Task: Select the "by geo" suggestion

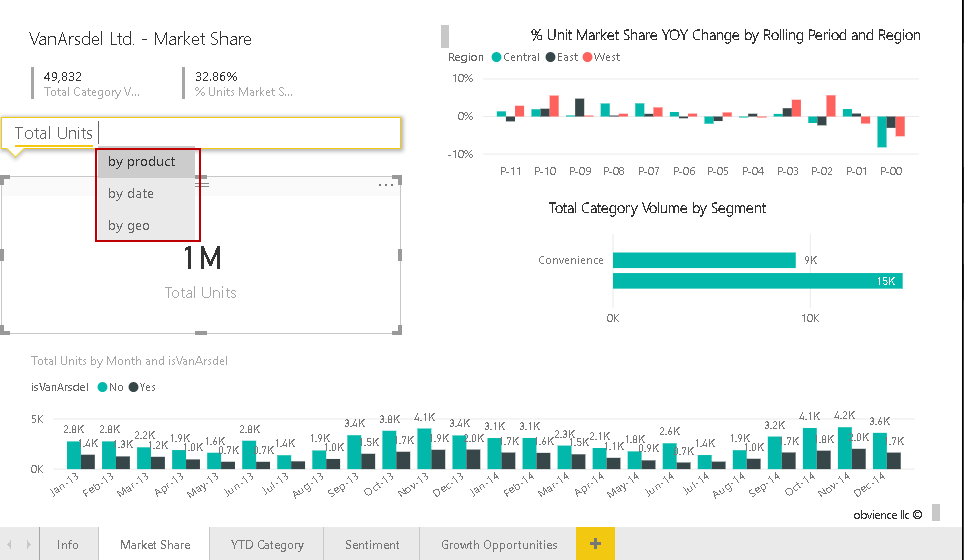Action: 129,226
